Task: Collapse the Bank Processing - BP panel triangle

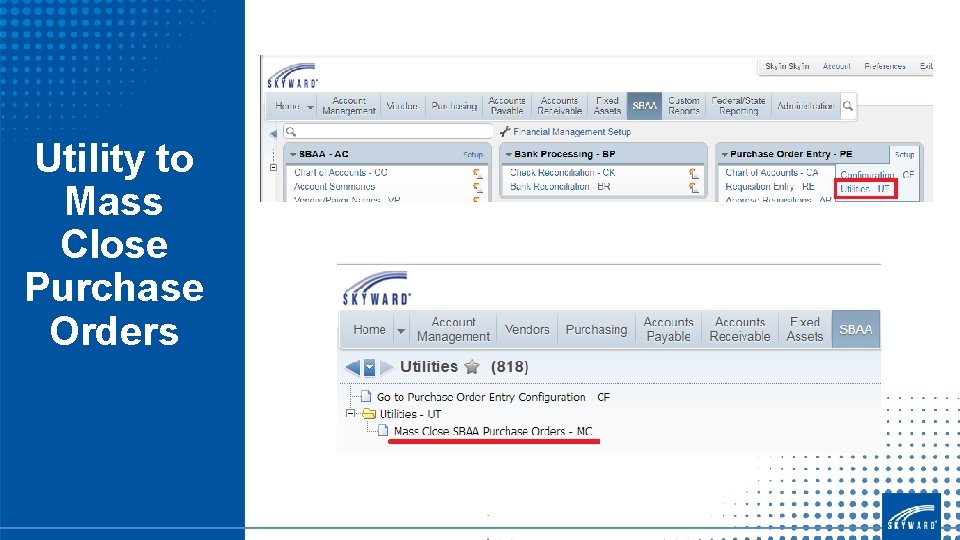Action: 509,154
